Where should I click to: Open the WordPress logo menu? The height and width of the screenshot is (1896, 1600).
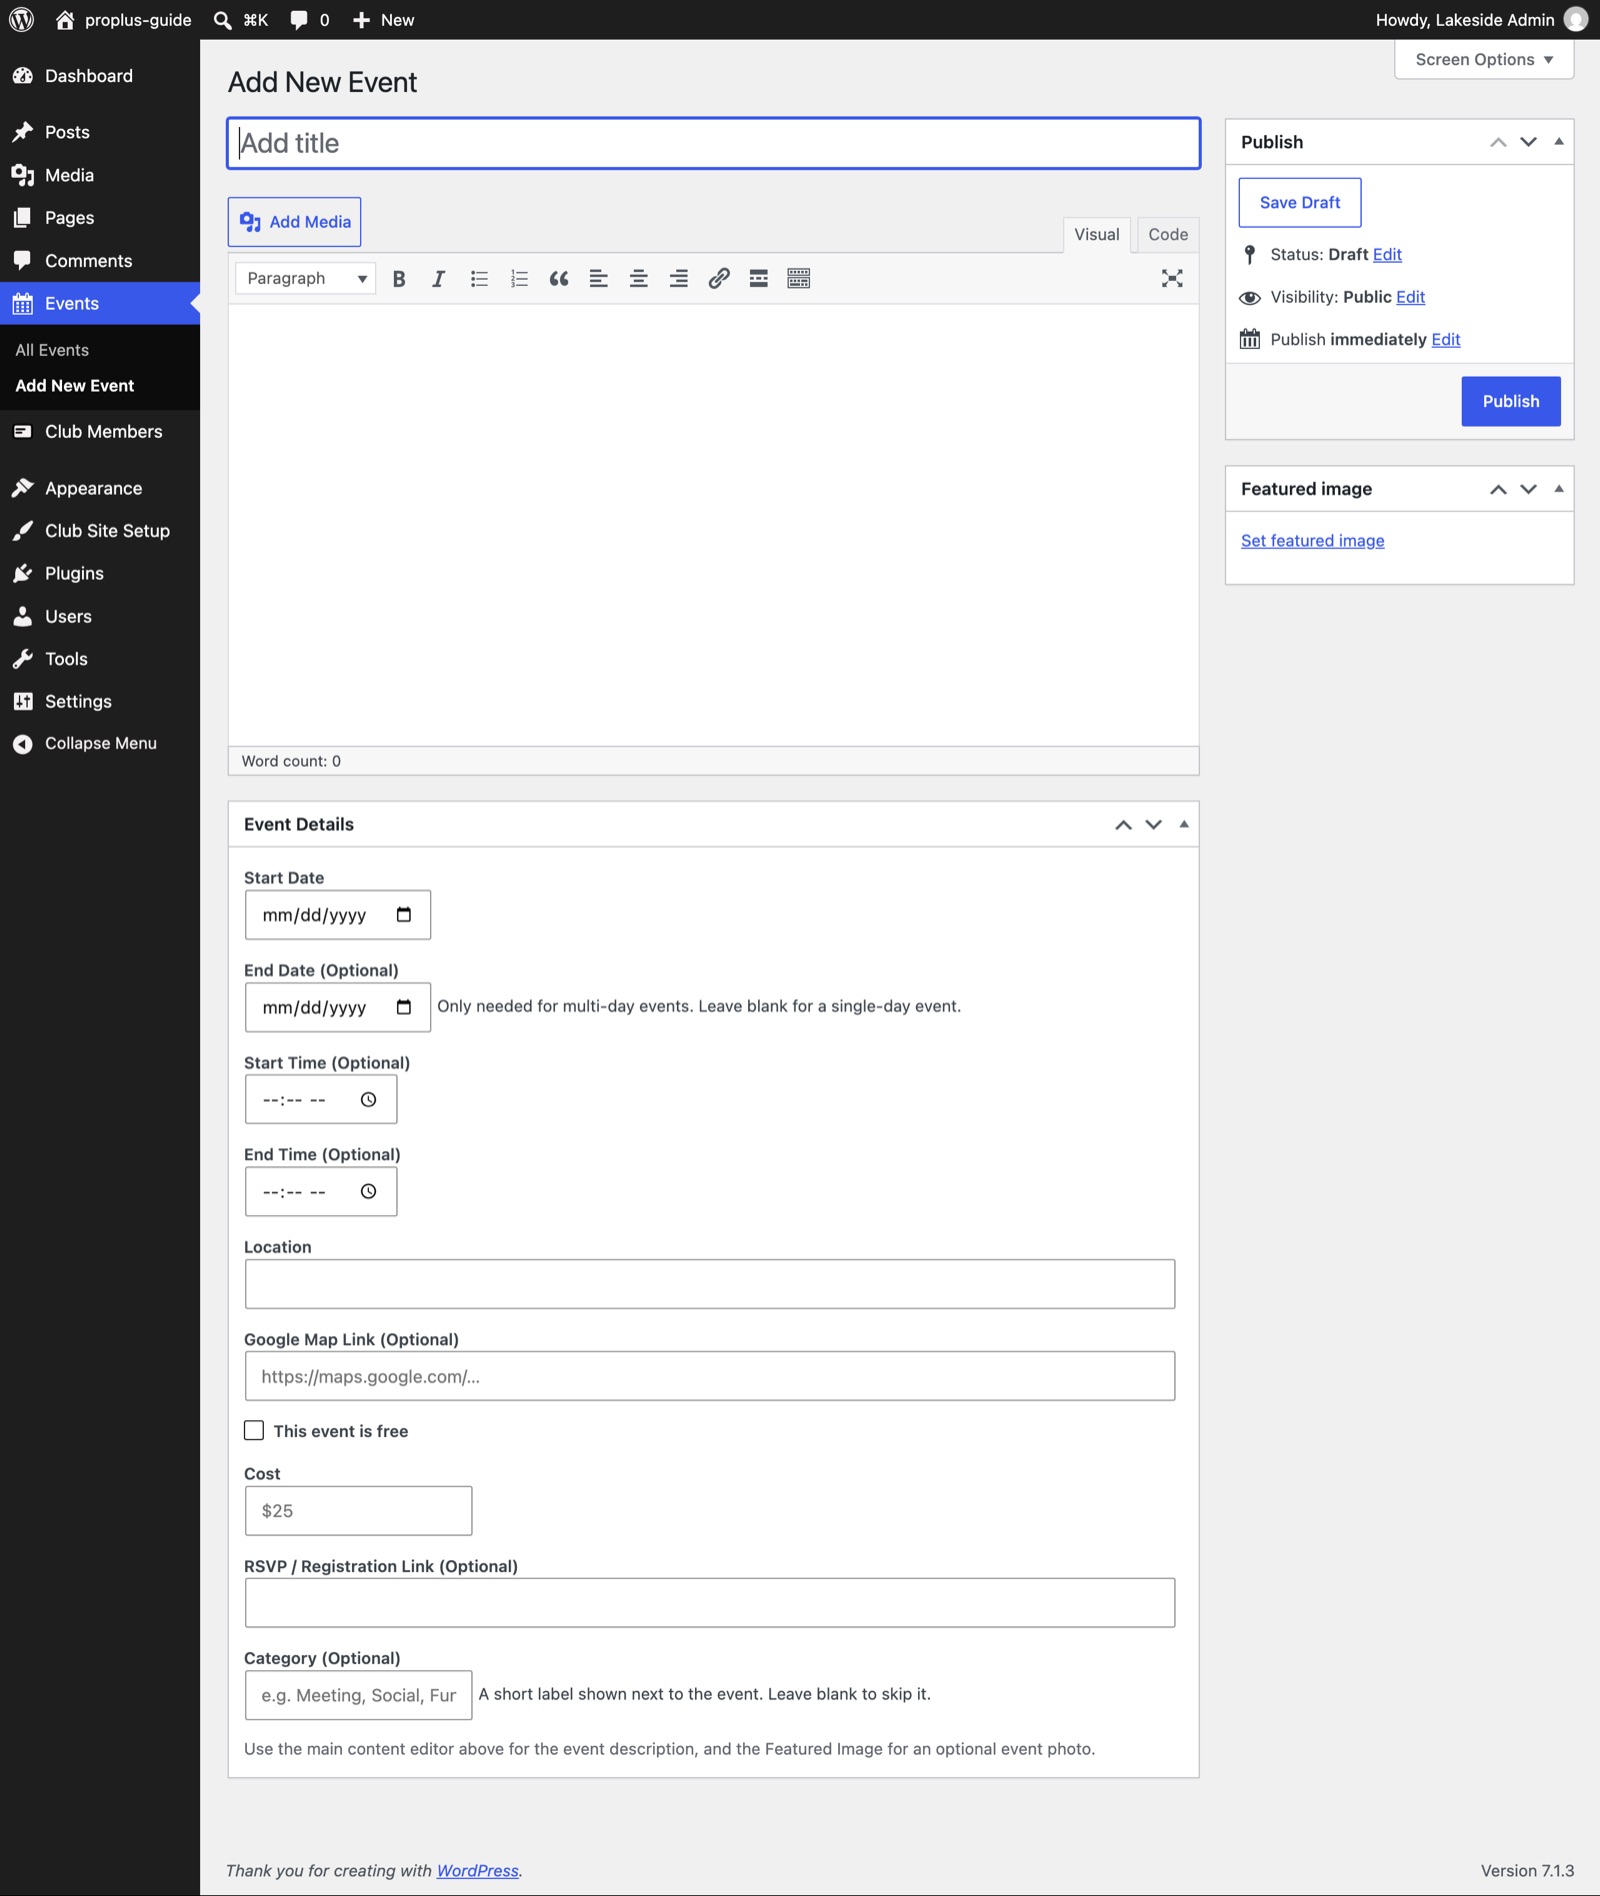[x=21, y=20]
